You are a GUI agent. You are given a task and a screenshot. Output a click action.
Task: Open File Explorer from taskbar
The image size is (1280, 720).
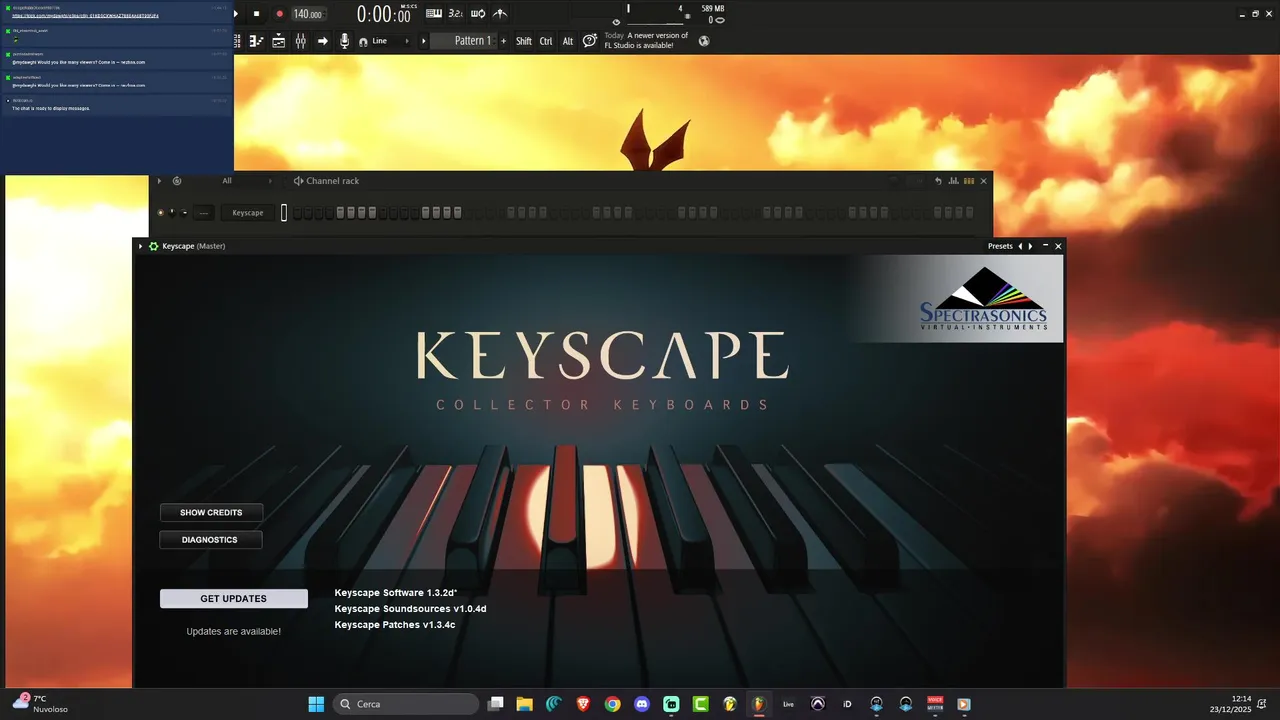point(524,704)
